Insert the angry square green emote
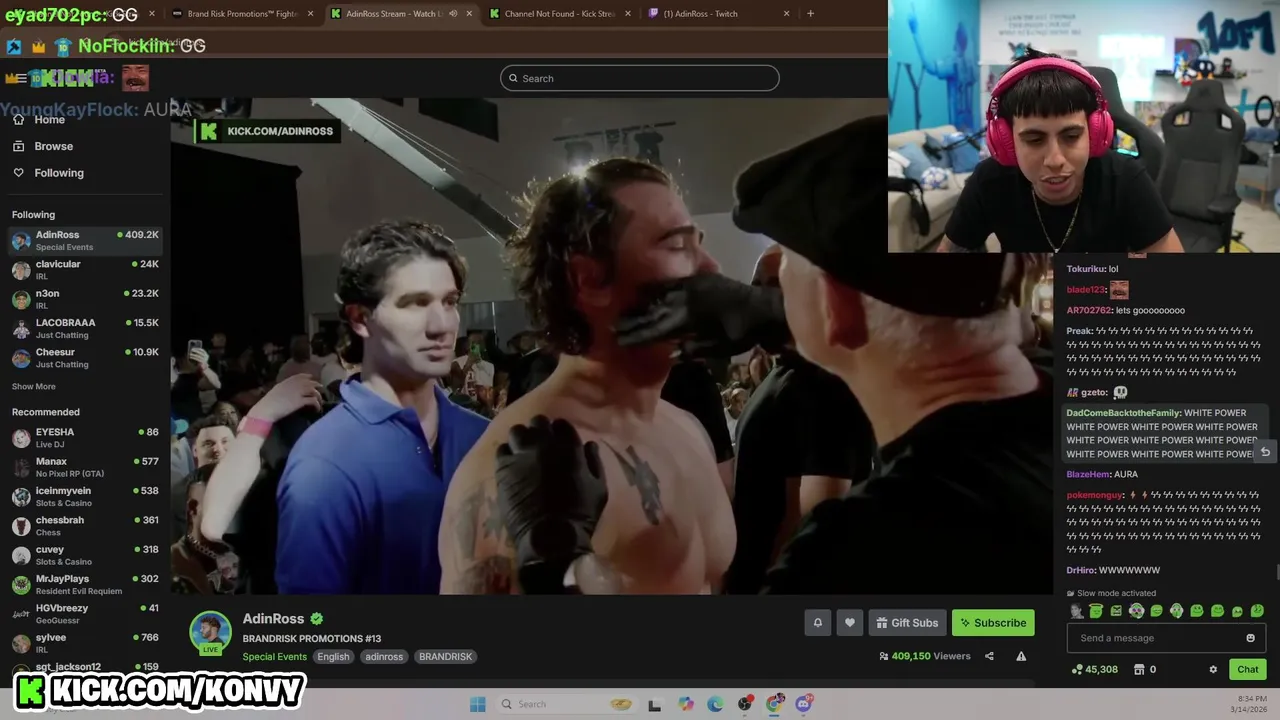 [x=1116, y=611]
